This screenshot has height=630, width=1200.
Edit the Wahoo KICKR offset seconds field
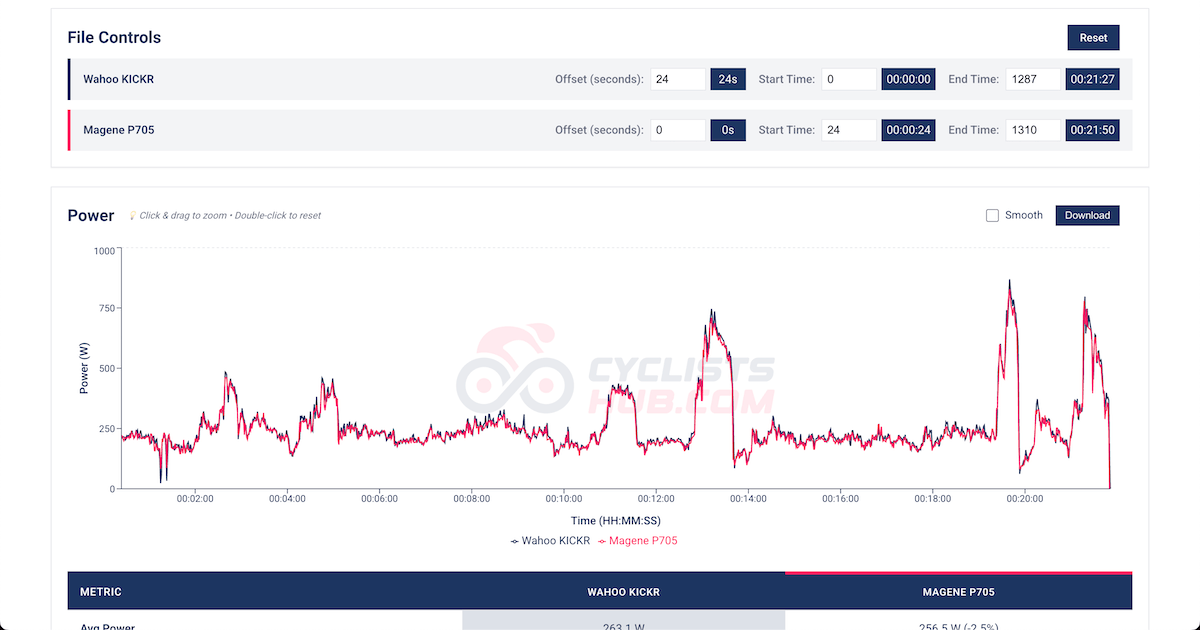point(678,79)
